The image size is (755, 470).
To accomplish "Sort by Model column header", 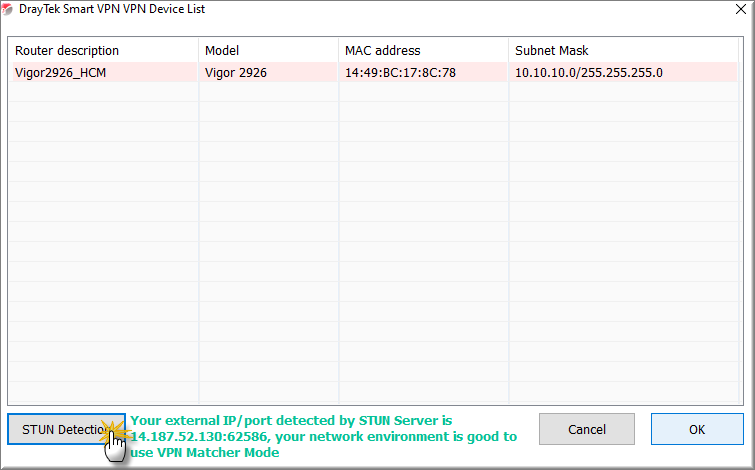I will [268, 51].
